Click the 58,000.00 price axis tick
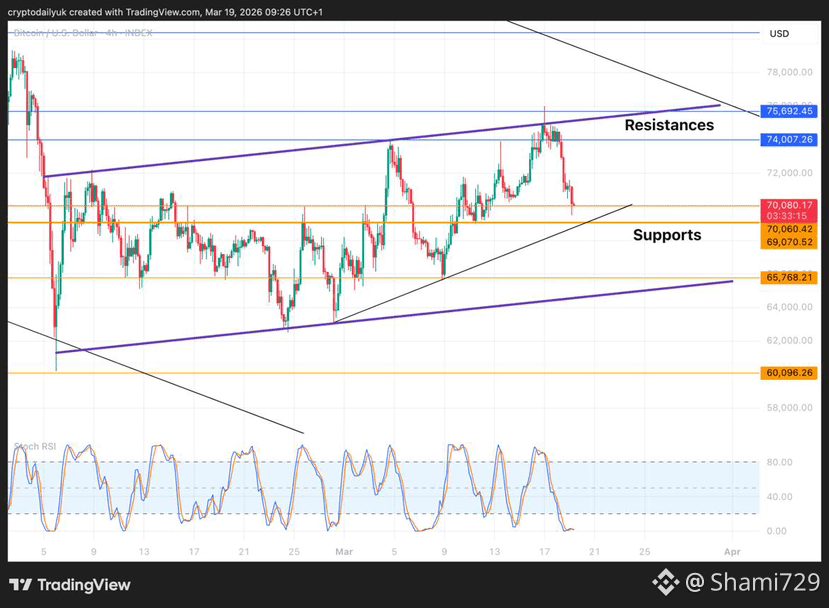This screenshot has width=829, height=608. 789,408
